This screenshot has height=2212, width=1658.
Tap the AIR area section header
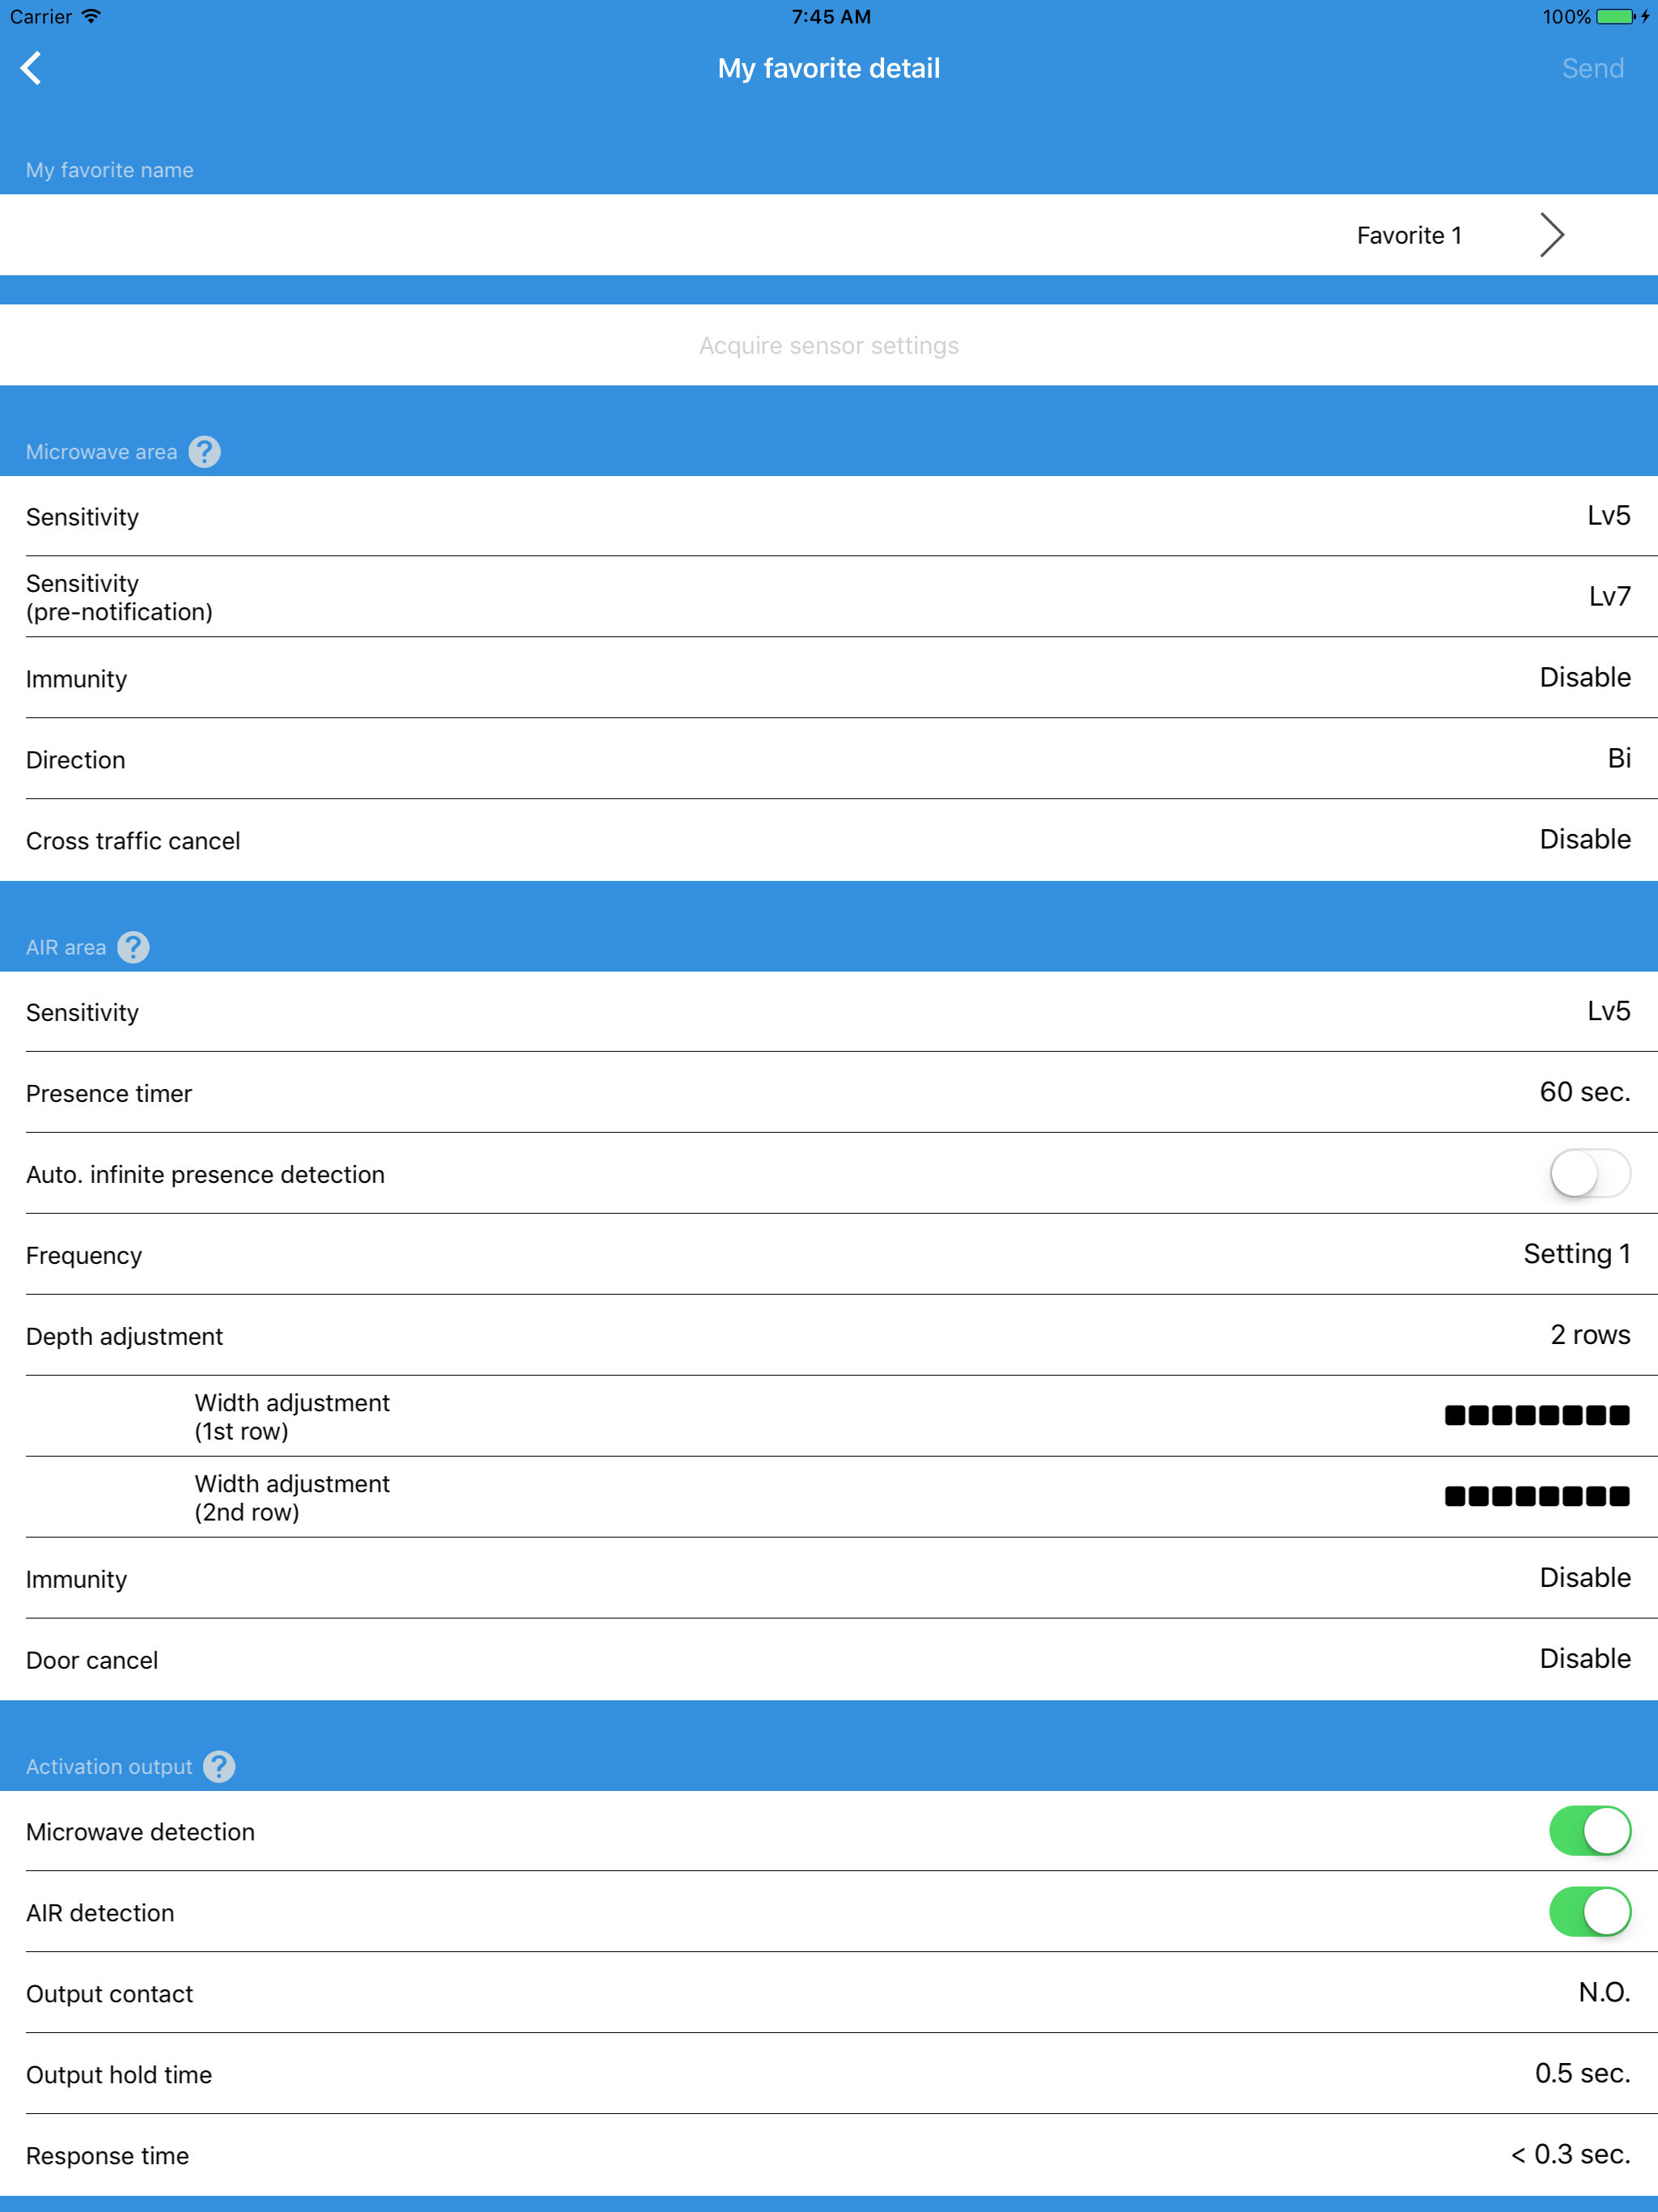[x=66, y=947]
